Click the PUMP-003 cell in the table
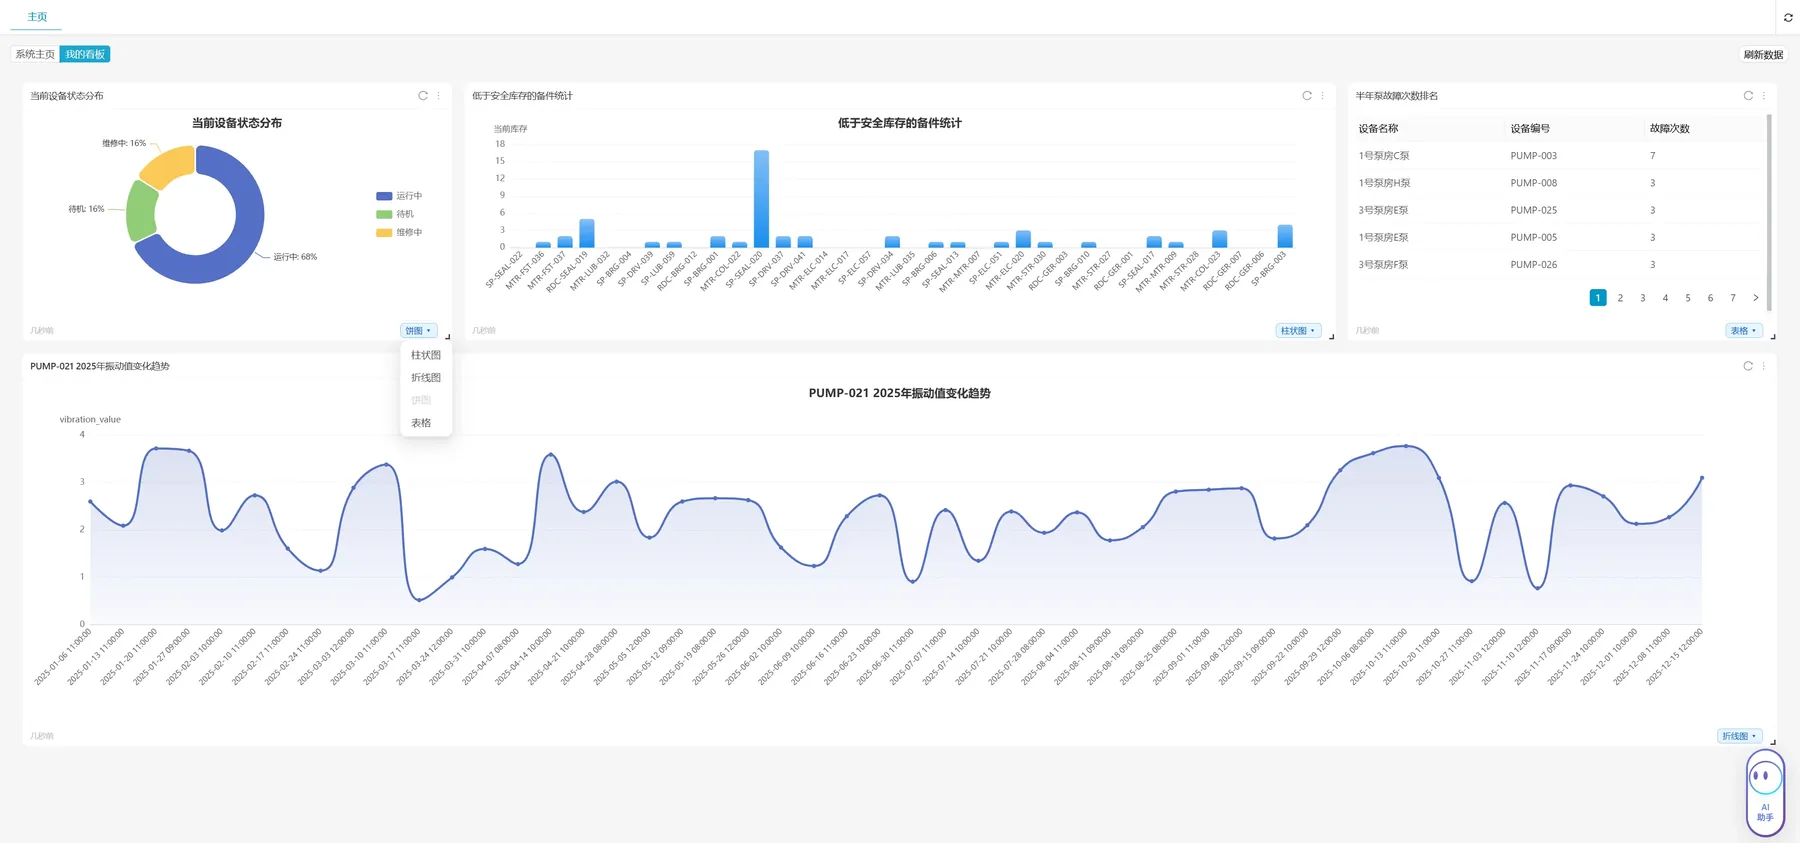The height and width of the screenshot is (843, 1800). (1533, 156)
